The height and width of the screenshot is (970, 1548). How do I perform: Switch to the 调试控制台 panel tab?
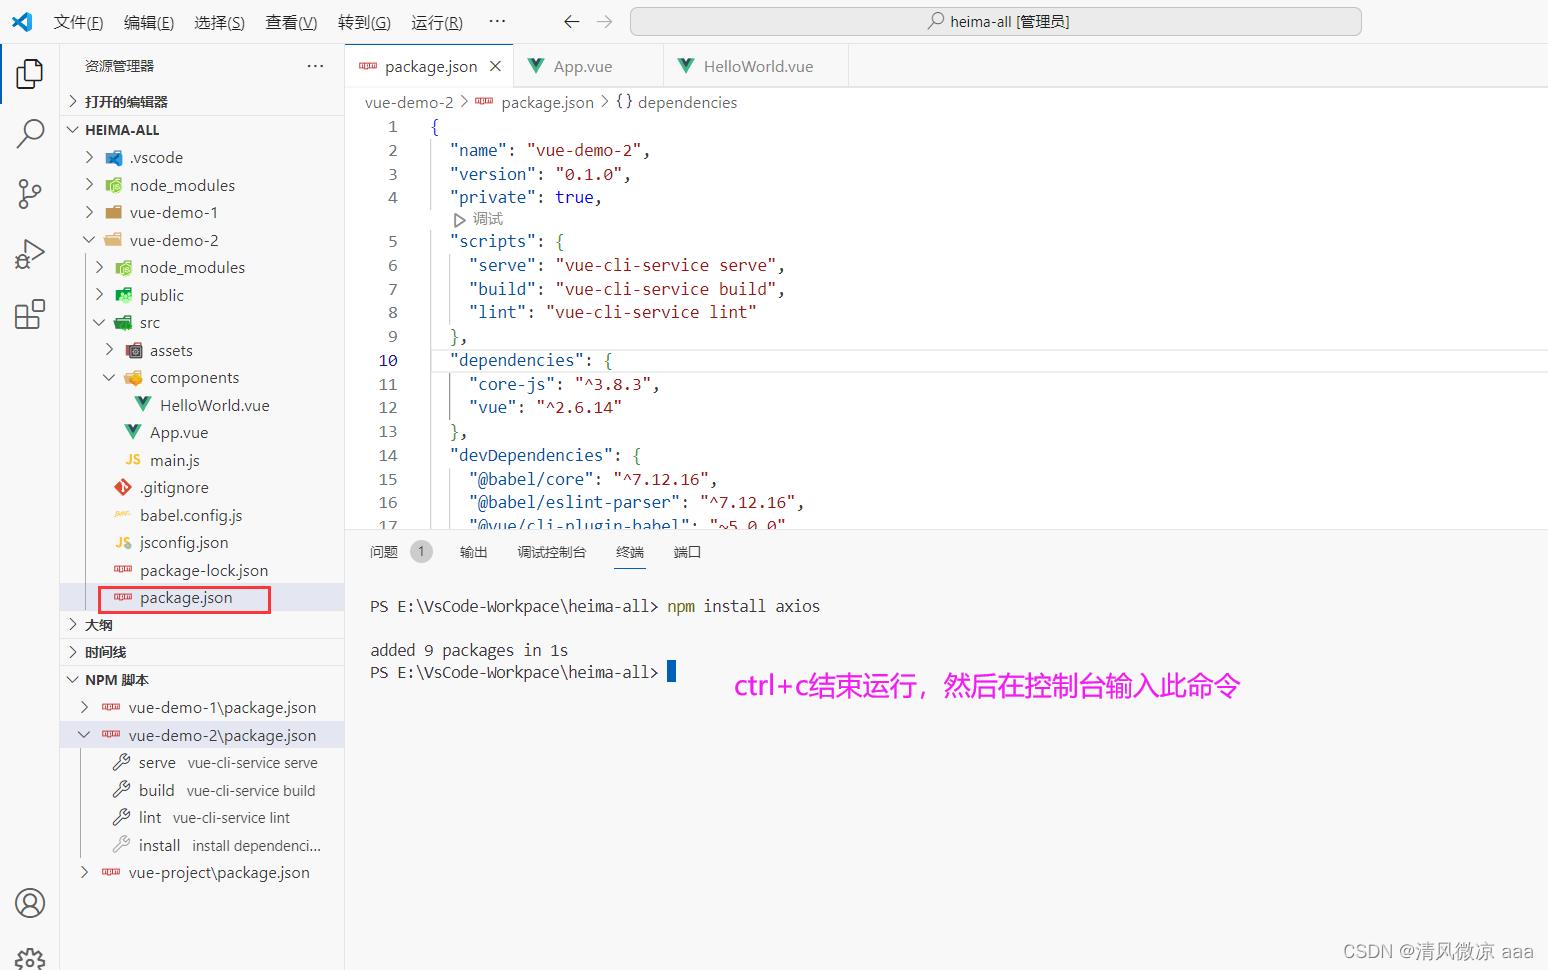[552, 552]
